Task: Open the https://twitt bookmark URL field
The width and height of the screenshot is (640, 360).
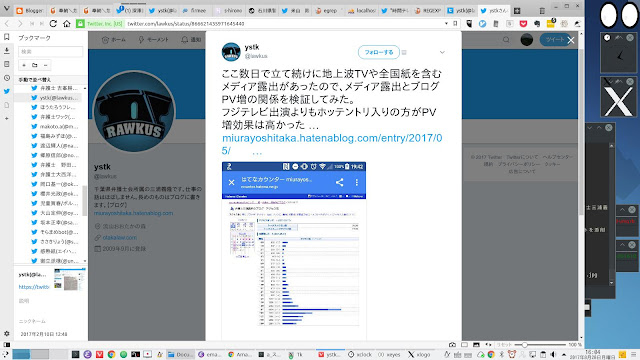Action: 34,287
